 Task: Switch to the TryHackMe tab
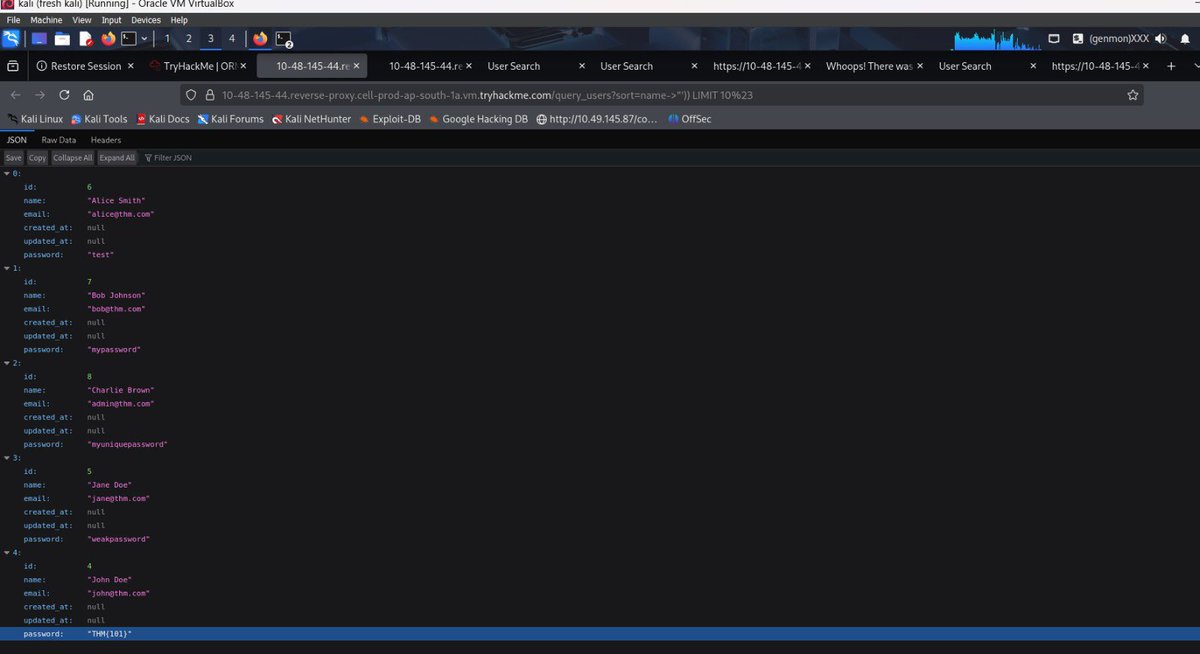pyautogui.click(x=197, y=66)
